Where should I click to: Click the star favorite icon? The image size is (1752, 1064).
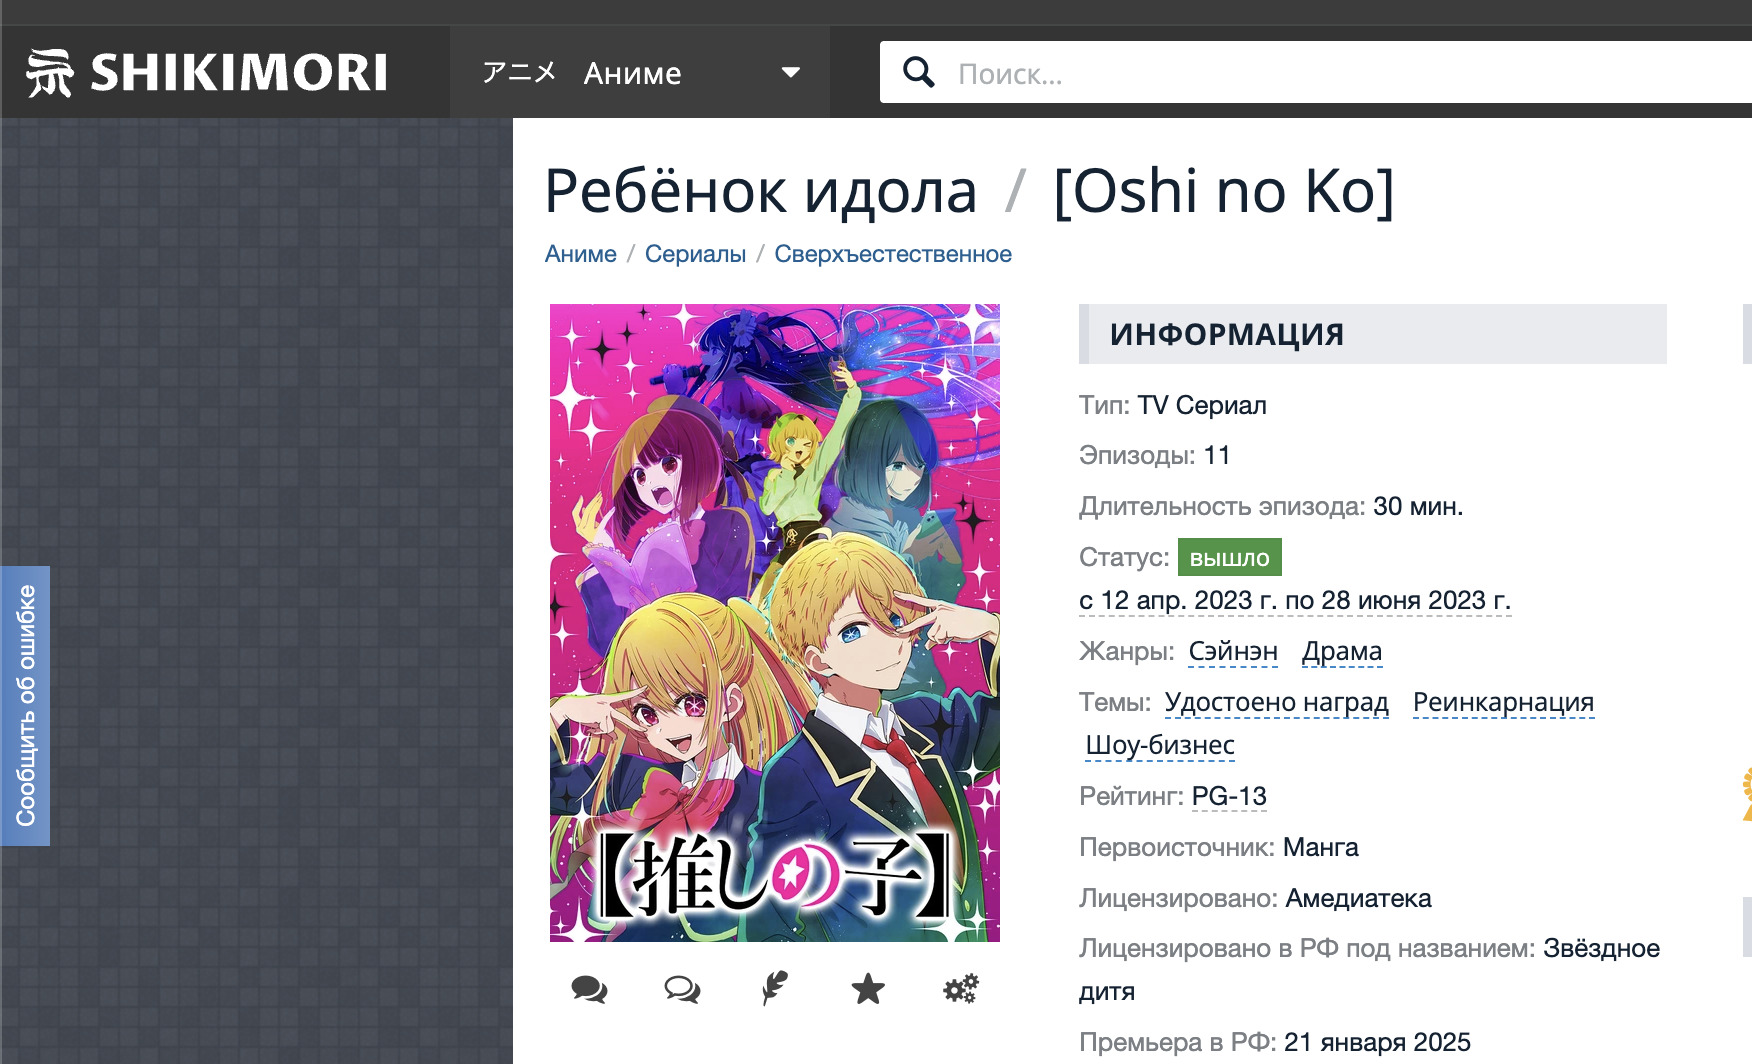coord(868,989)
